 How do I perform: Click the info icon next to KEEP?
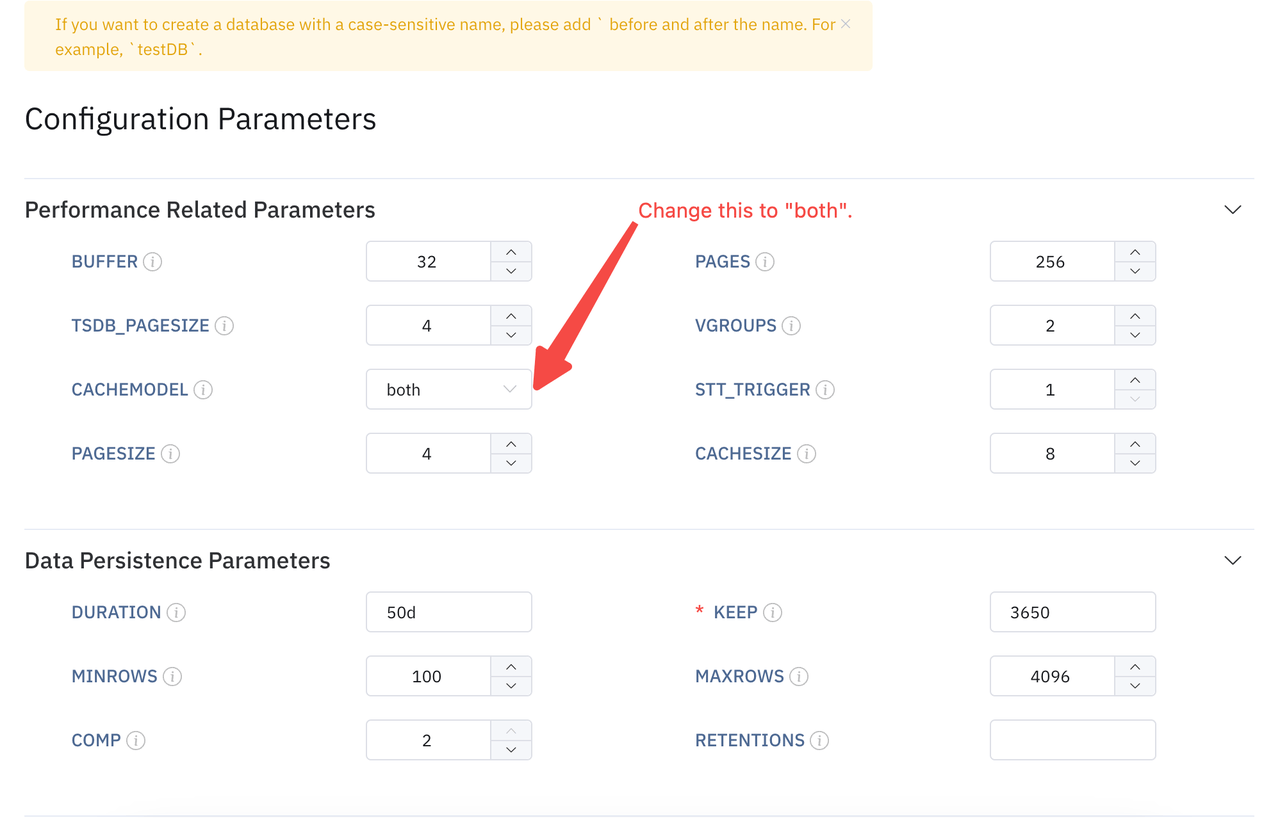(x=773, y=613)
